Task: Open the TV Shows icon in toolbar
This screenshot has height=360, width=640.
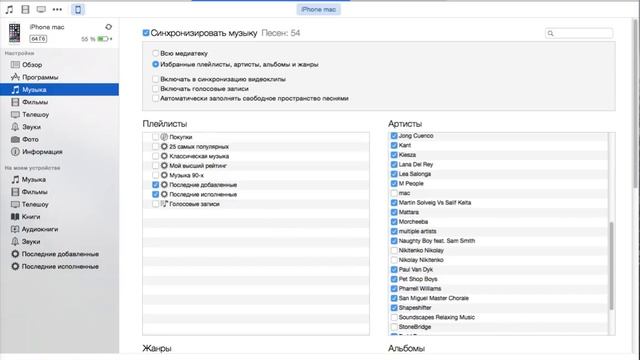Action: [41, 9]
